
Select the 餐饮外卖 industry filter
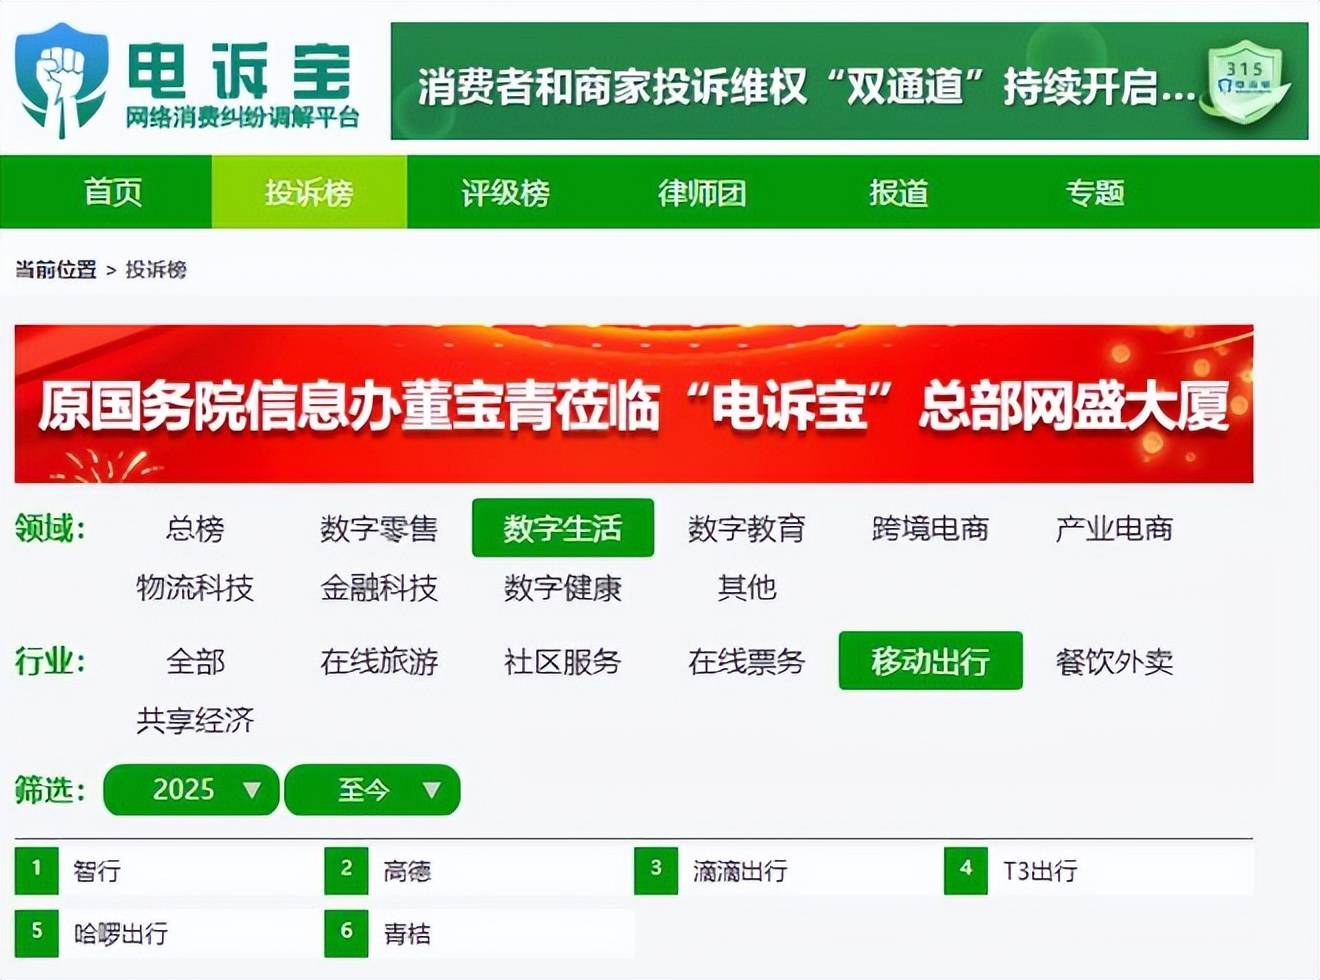tap(1114, 661)
